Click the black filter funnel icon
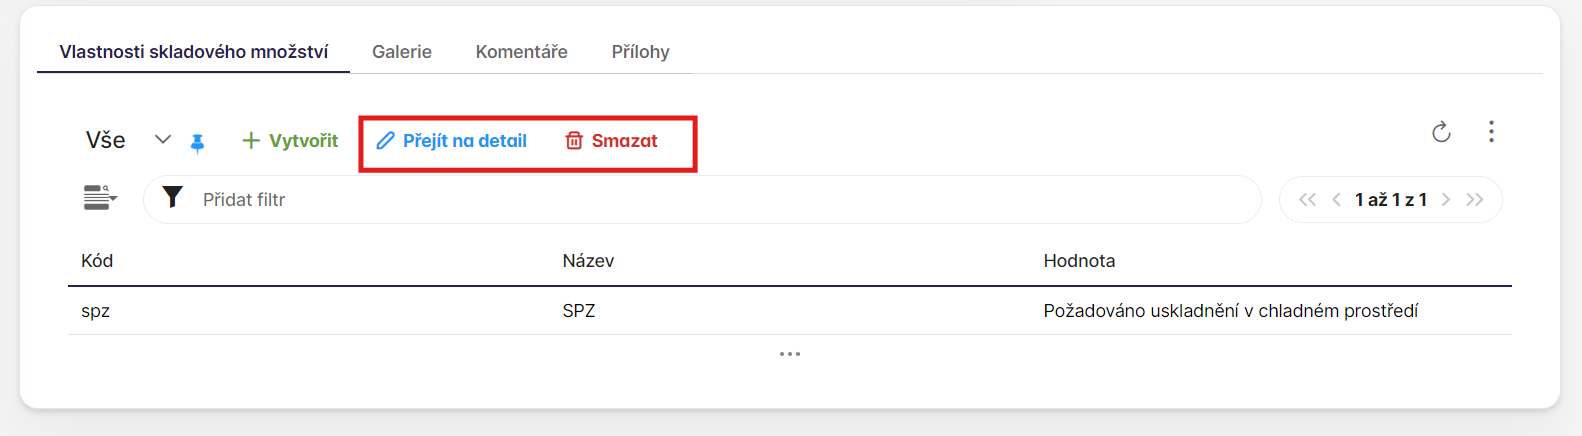Image resolution: width=1582 pixels, height=436 pixels. click(x=173, y=198)
